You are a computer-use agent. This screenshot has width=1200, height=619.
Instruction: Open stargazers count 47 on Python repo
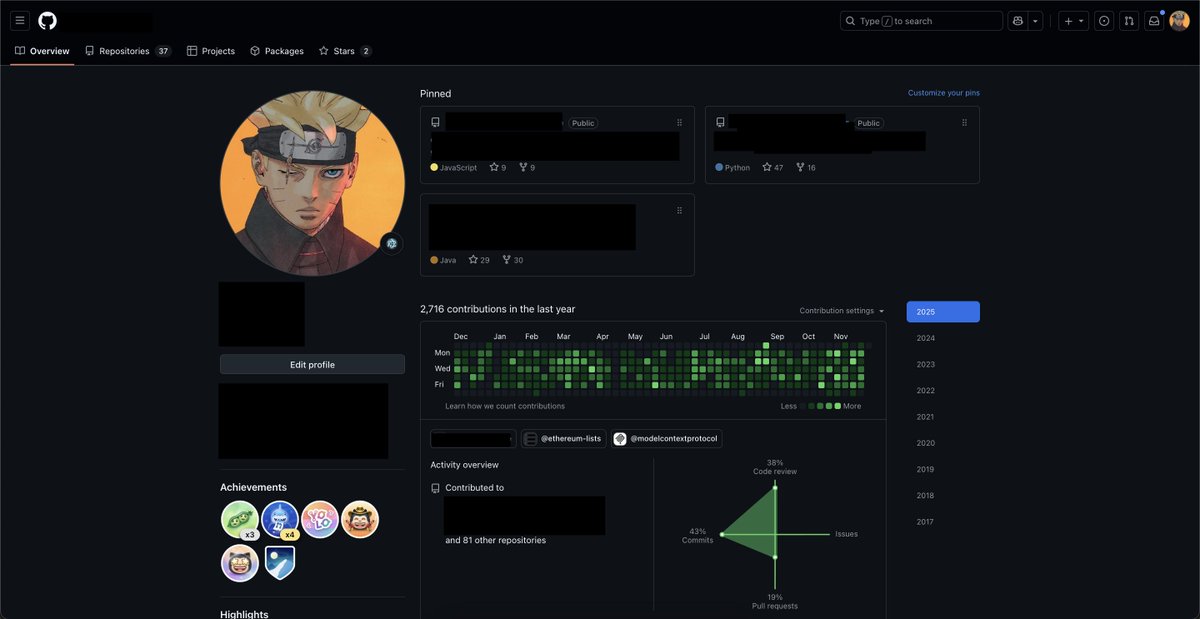point(772,167)
